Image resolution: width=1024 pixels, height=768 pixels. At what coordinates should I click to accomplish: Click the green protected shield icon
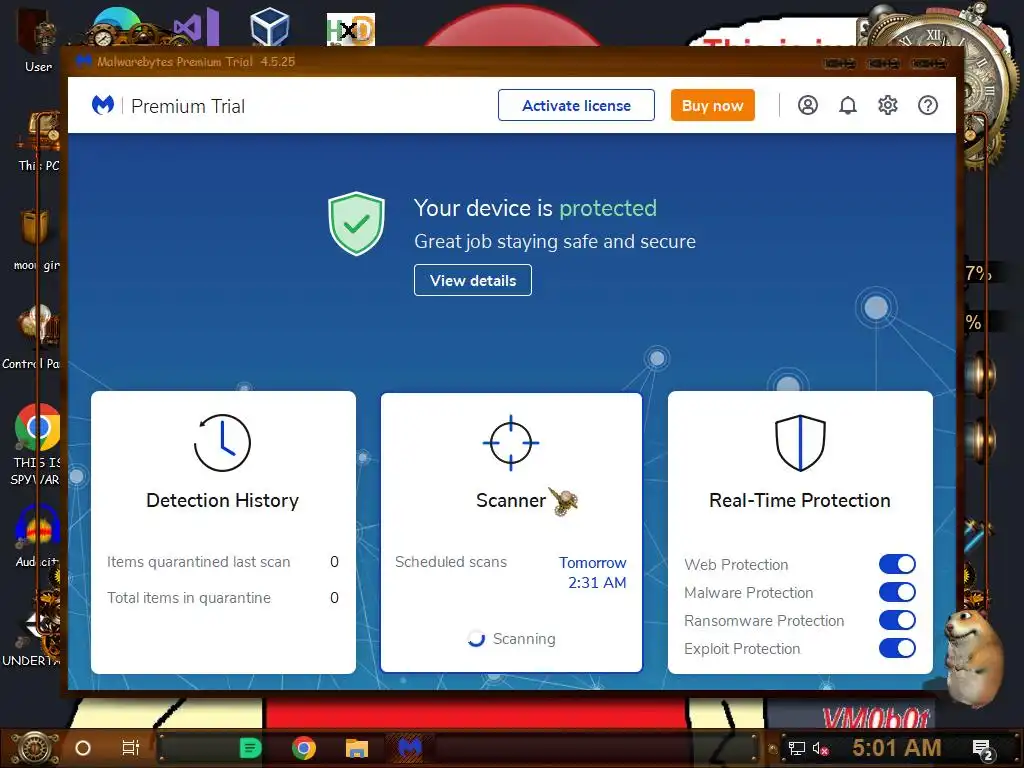coord(356,223)
